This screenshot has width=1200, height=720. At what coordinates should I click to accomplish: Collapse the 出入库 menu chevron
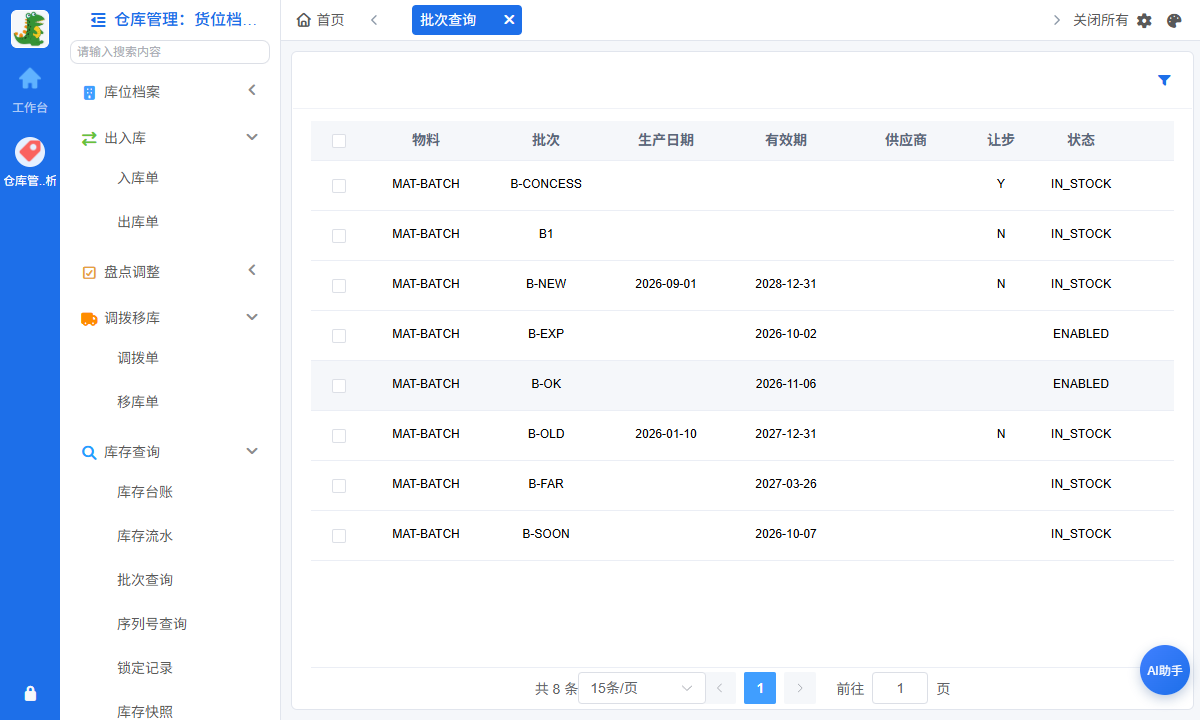click(252, 136)
